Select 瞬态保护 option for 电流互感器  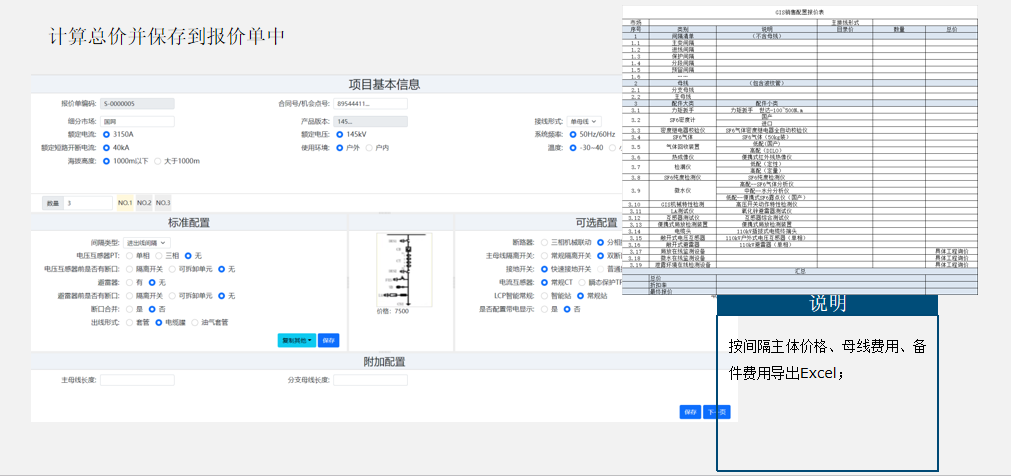tap(583, 283)
